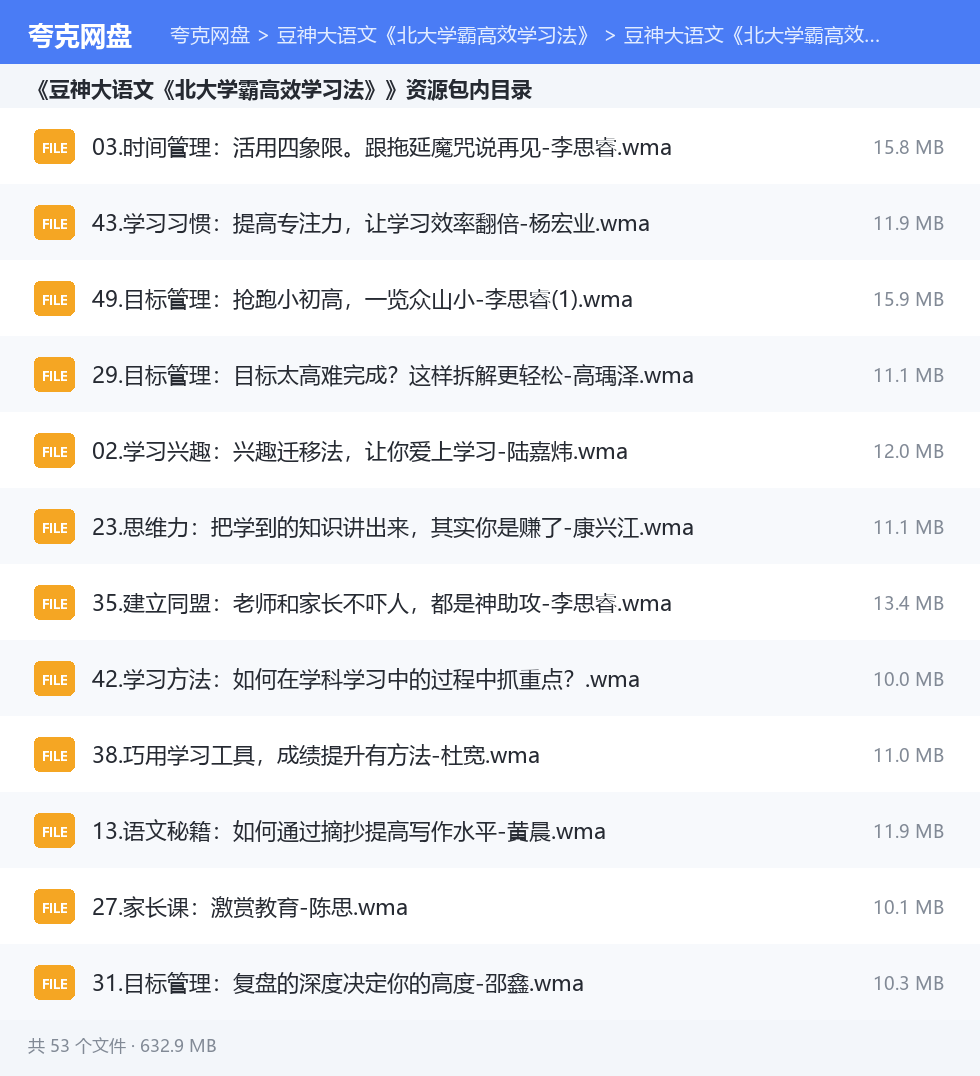
Task: Click size 10.0 MB of 42.学习方法 file
Action: click(x=908, y=679)
